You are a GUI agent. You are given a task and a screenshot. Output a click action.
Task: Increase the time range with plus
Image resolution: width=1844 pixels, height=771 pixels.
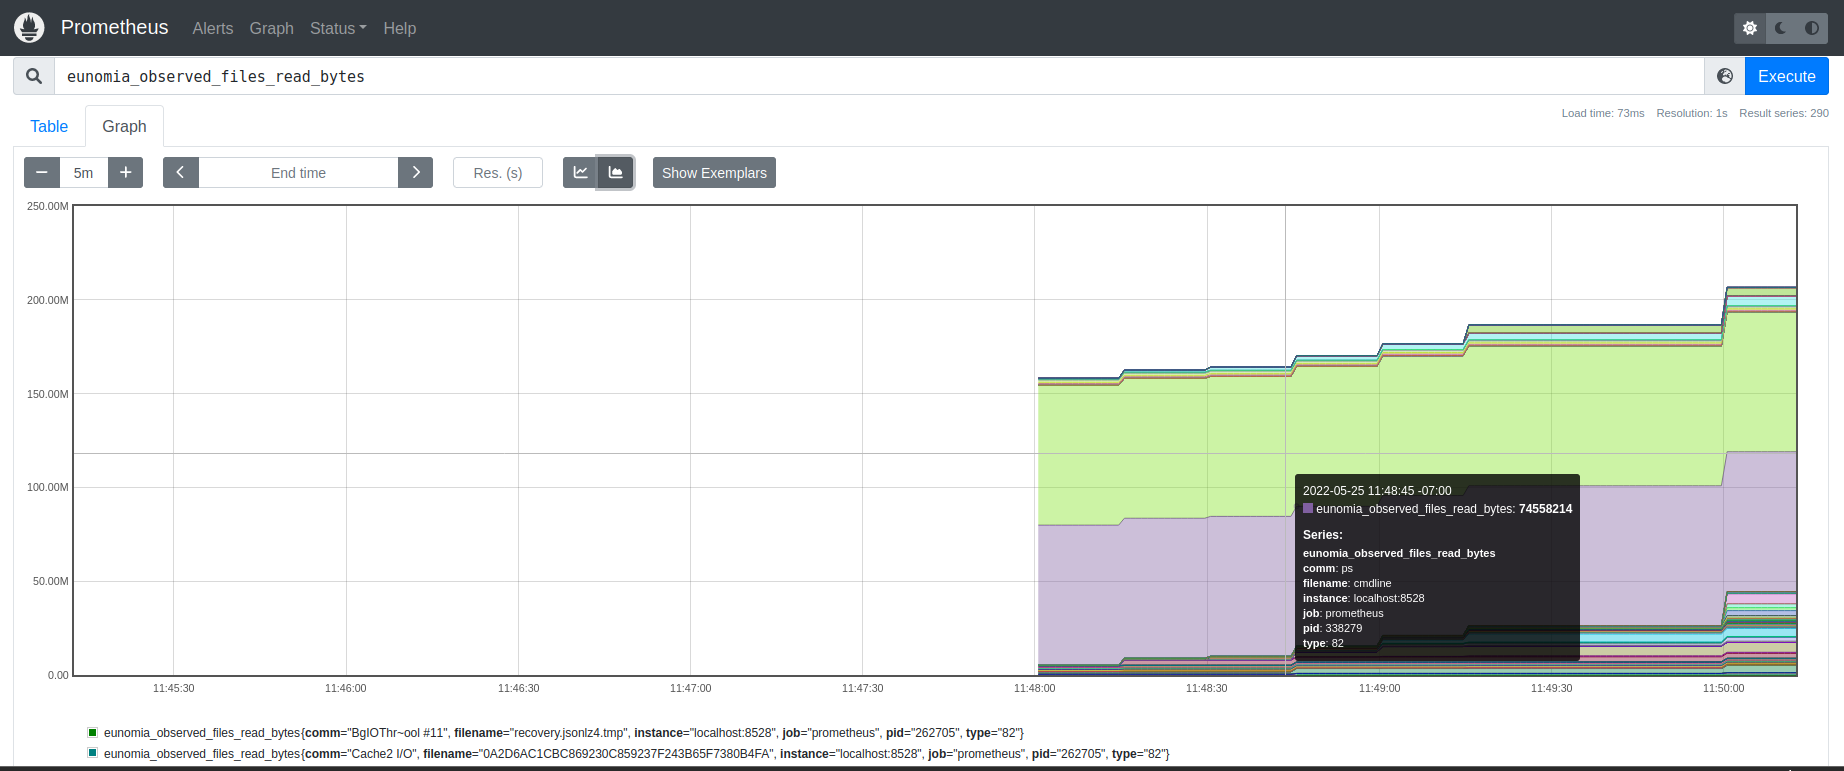point(126,173)
